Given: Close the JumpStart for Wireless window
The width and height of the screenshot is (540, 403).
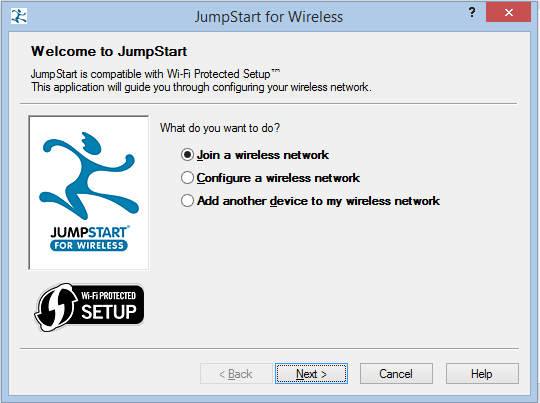Looking at the screenshot, I should 508,12.
